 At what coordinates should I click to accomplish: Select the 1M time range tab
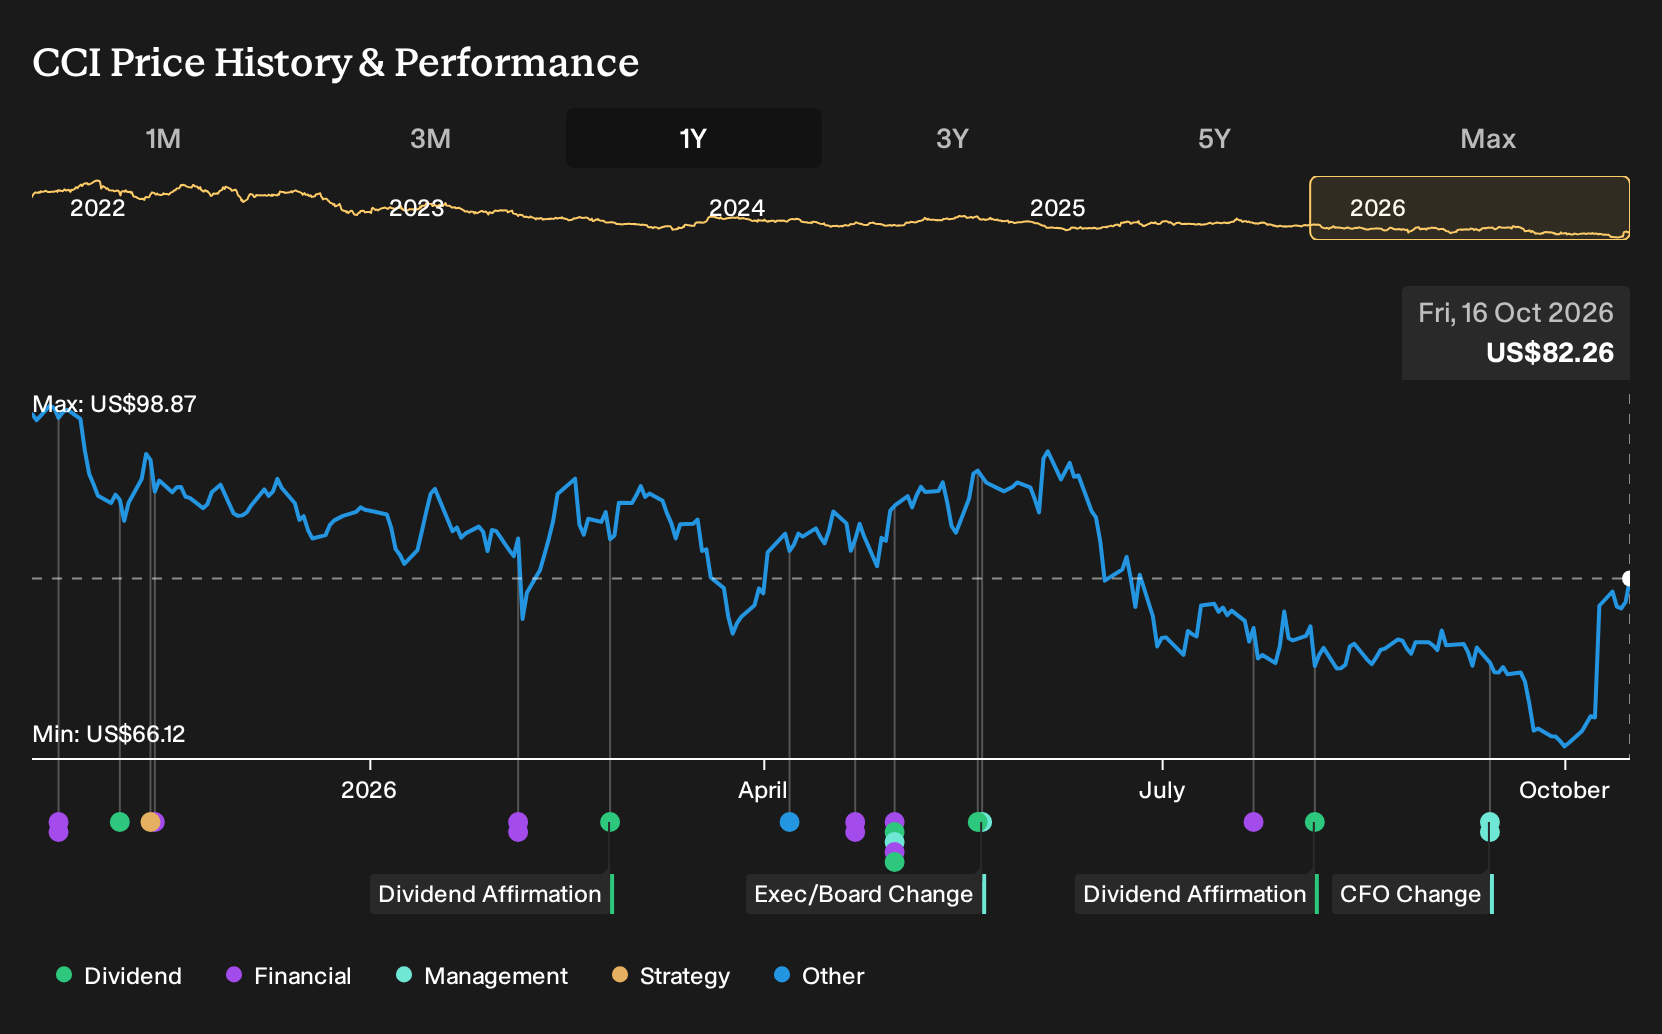(x=163, y=138)
